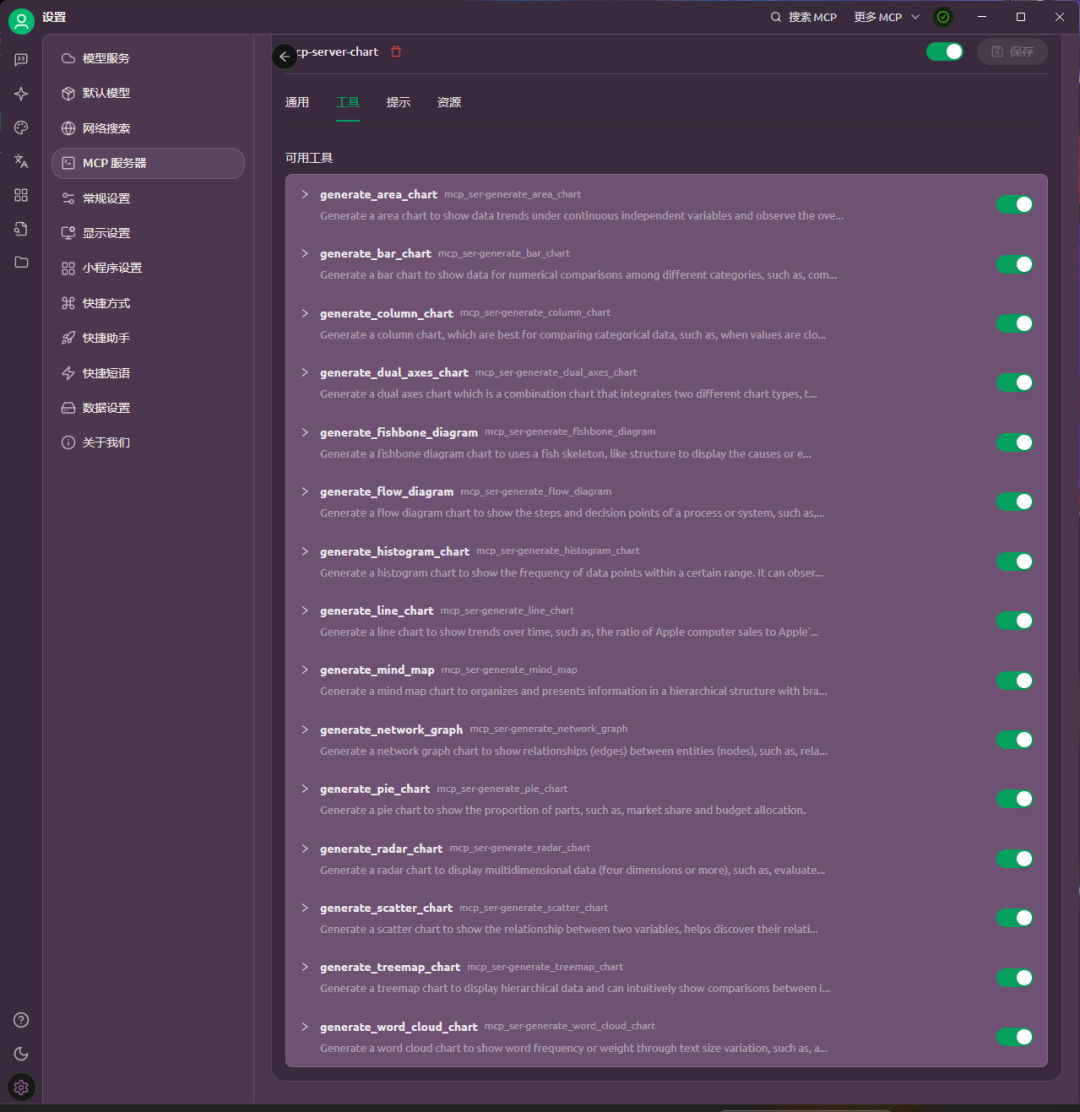
Task: Switch to the 工具 tab
Action: (x=347, y=102)
